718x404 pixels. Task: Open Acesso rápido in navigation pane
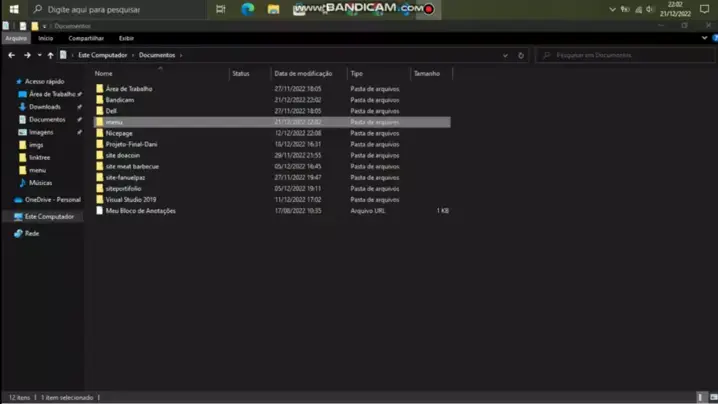pos(44,81)
